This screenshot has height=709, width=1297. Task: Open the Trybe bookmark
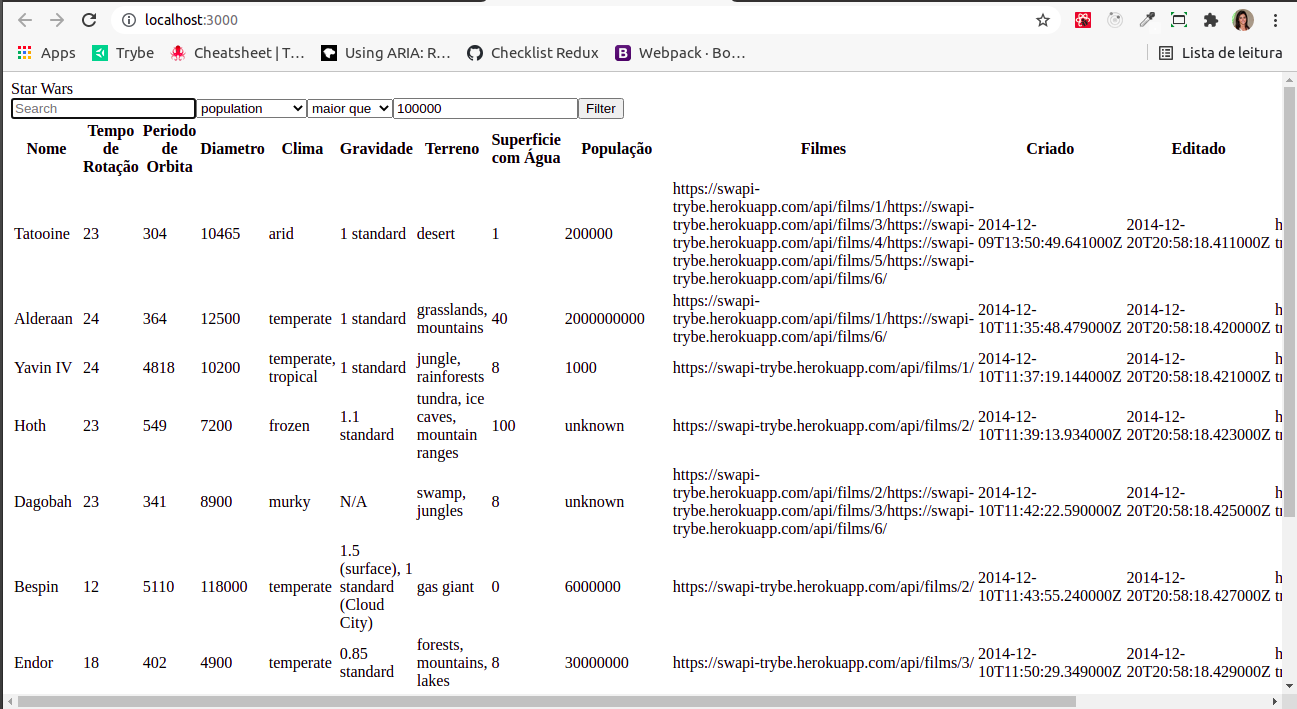point(123,53)
